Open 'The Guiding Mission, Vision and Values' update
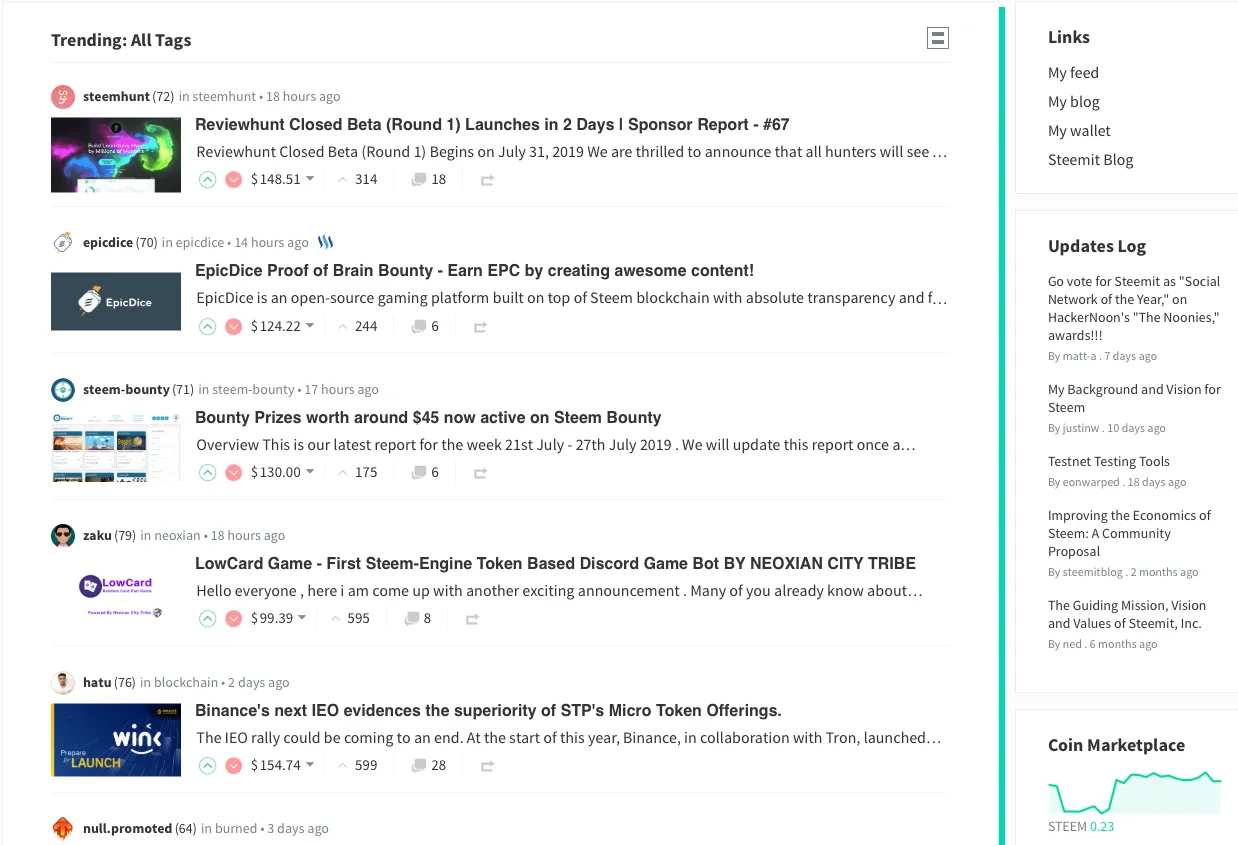The height and width of the screenshot is (845, 1238). click(x=1127, y=615)
